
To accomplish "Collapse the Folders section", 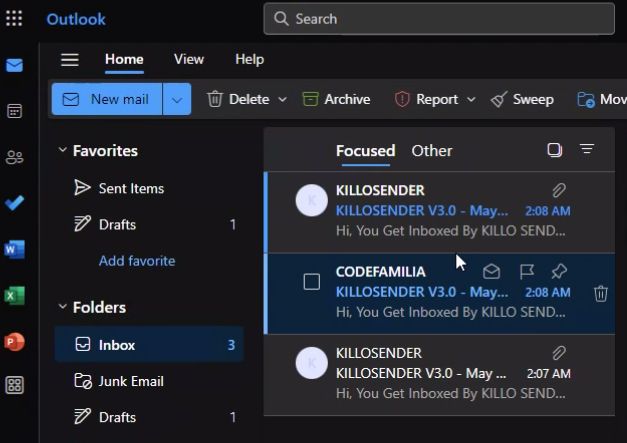I will (x=62, y=307).
